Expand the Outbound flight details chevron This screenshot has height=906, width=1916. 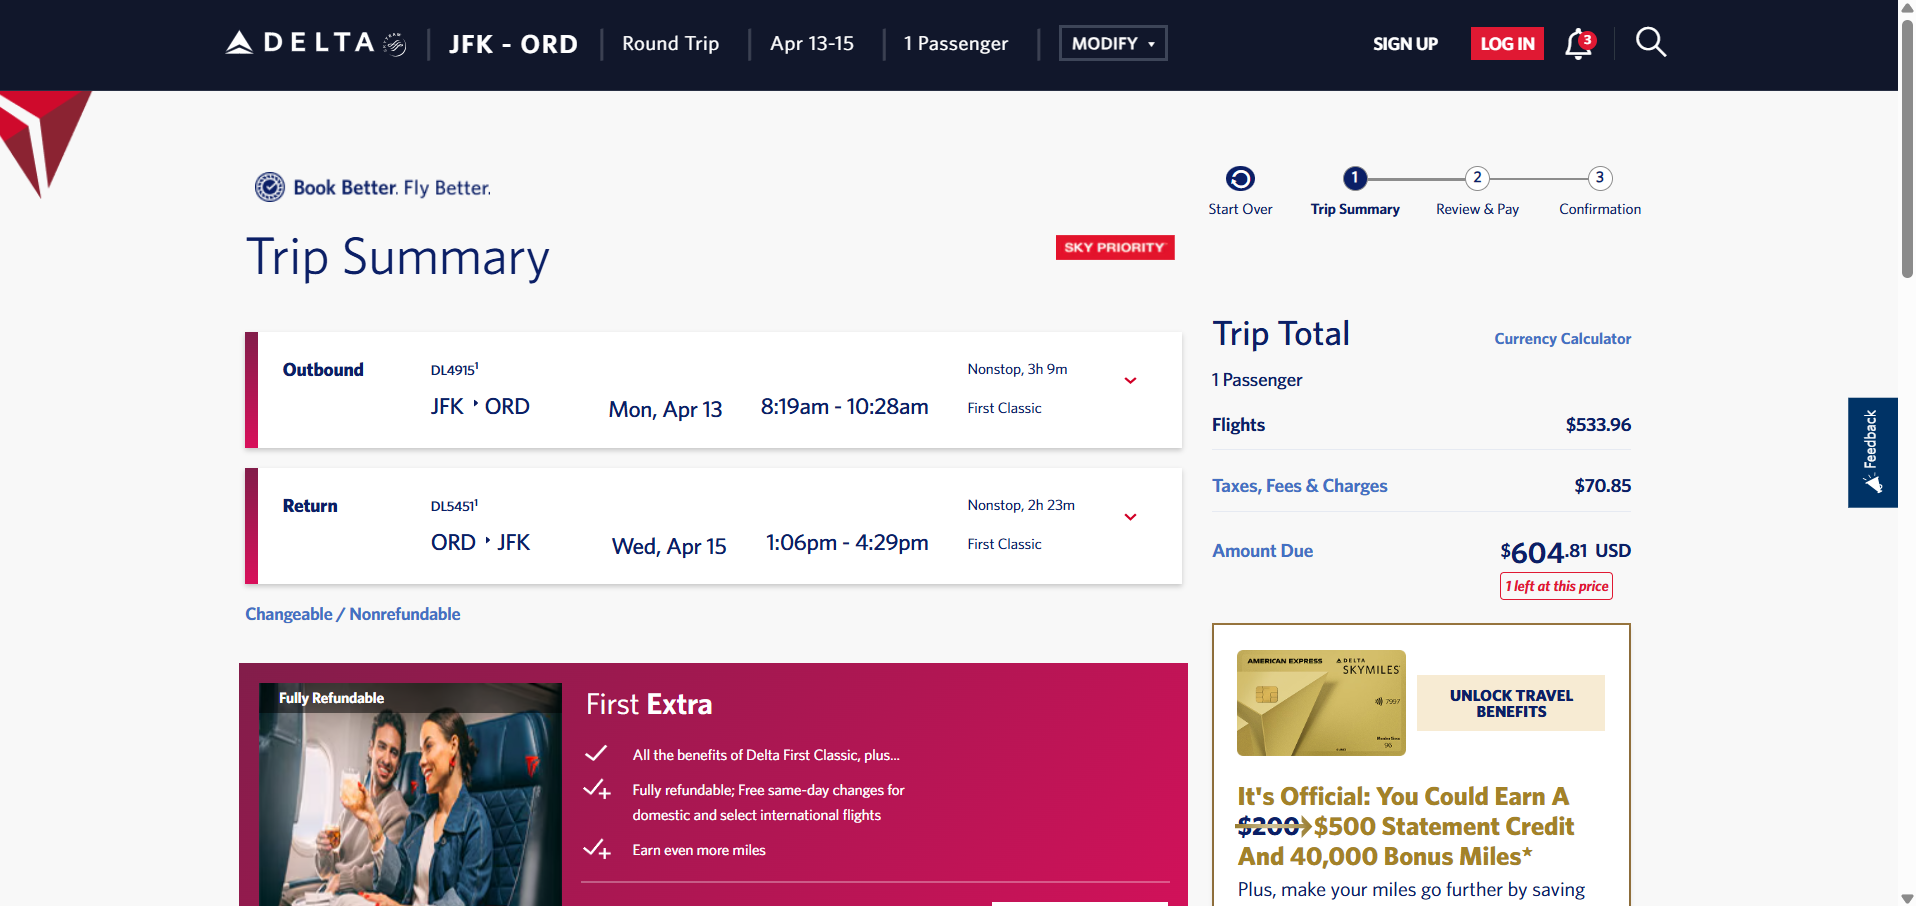click(x=1130, y=381)
